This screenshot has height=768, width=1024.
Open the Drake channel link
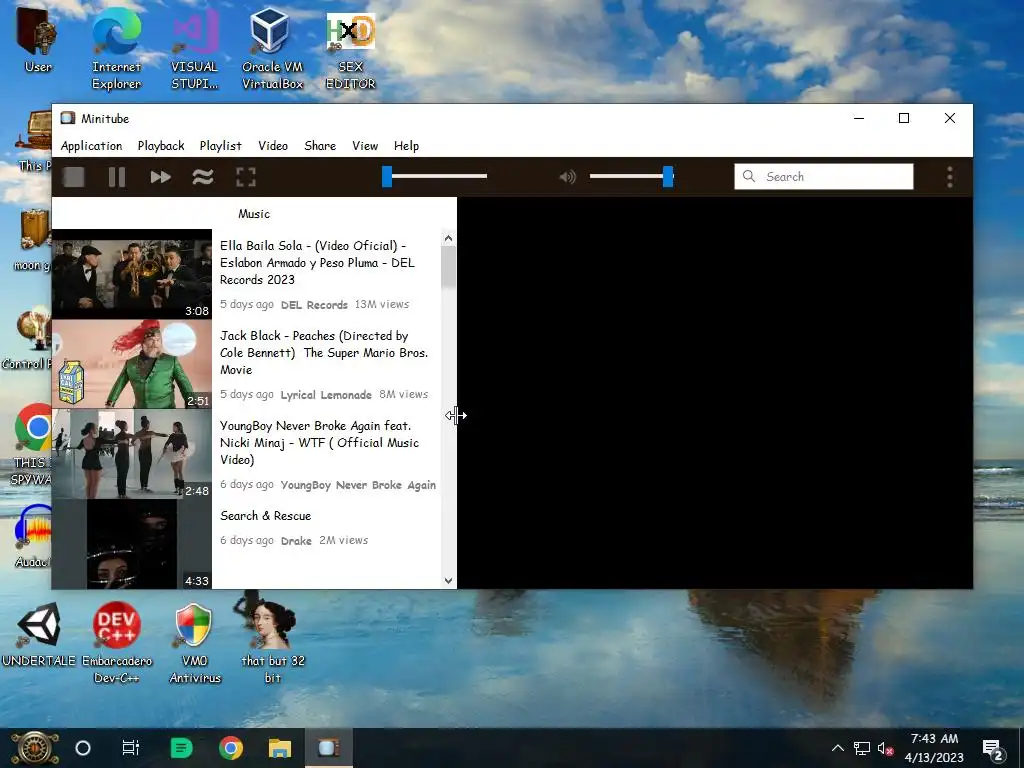296,541
